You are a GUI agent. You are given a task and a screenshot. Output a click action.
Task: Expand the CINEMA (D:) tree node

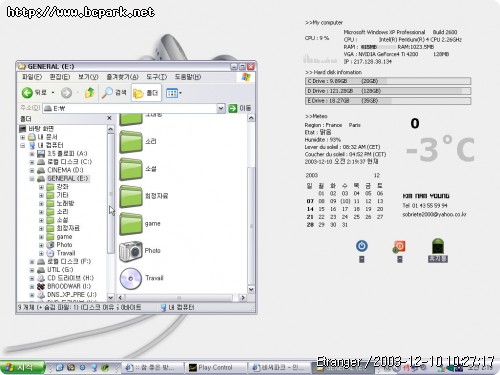pyautogui.click(x=32, y=170)
